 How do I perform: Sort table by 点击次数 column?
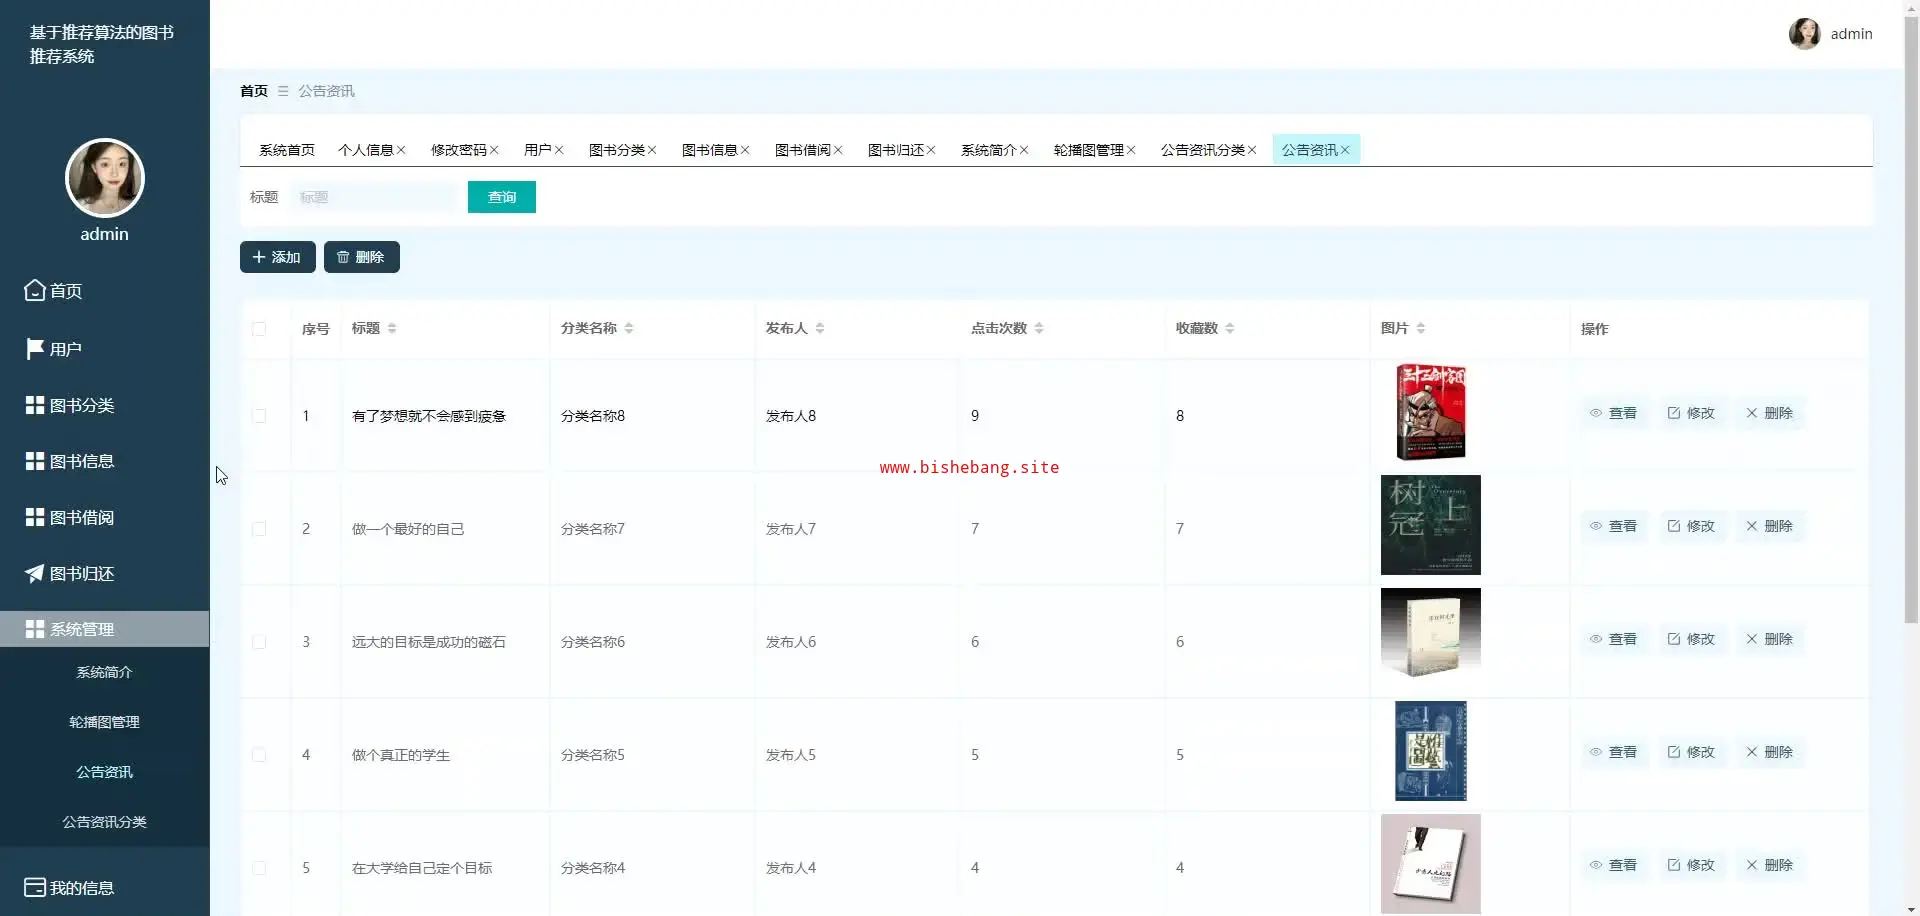coord(1039,328)
